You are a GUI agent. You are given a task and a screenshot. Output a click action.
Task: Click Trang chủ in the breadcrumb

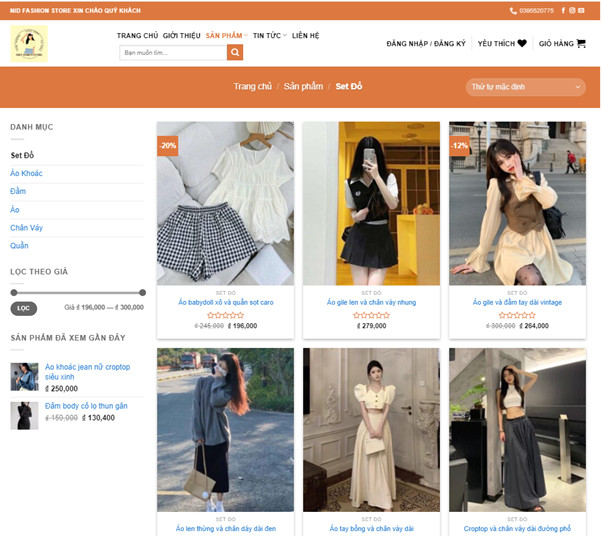click(252, 87)
